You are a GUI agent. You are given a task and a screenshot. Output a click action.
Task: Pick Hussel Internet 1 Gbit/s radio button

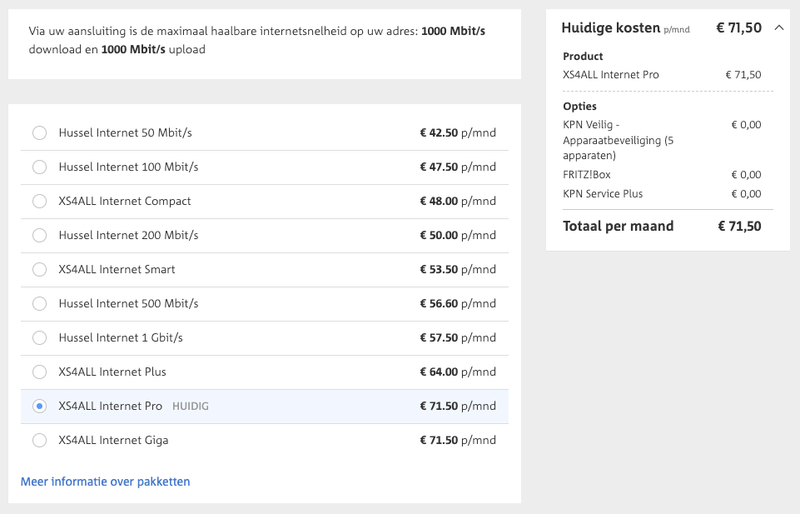tap(39, 338)
